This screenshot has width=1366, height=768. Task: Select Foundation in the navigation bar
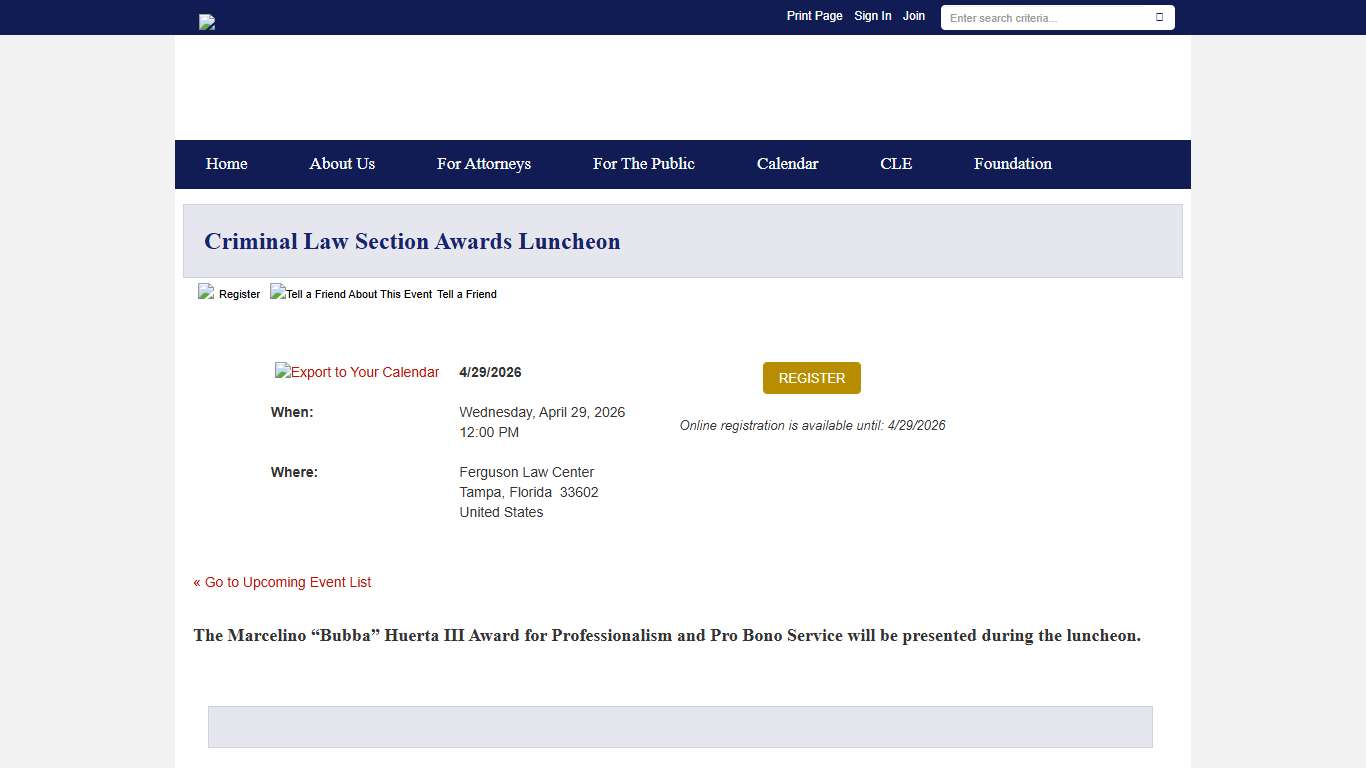click(1012, 164)
